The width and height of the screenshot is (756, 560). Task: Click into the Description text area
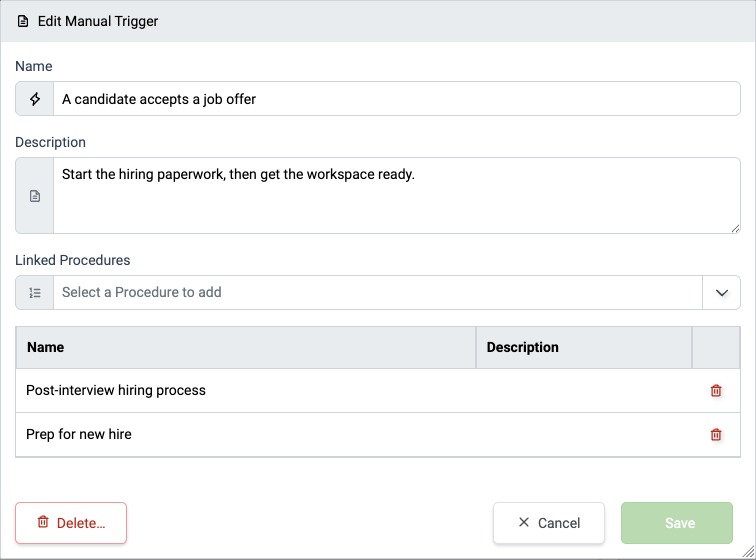point(396,195)
